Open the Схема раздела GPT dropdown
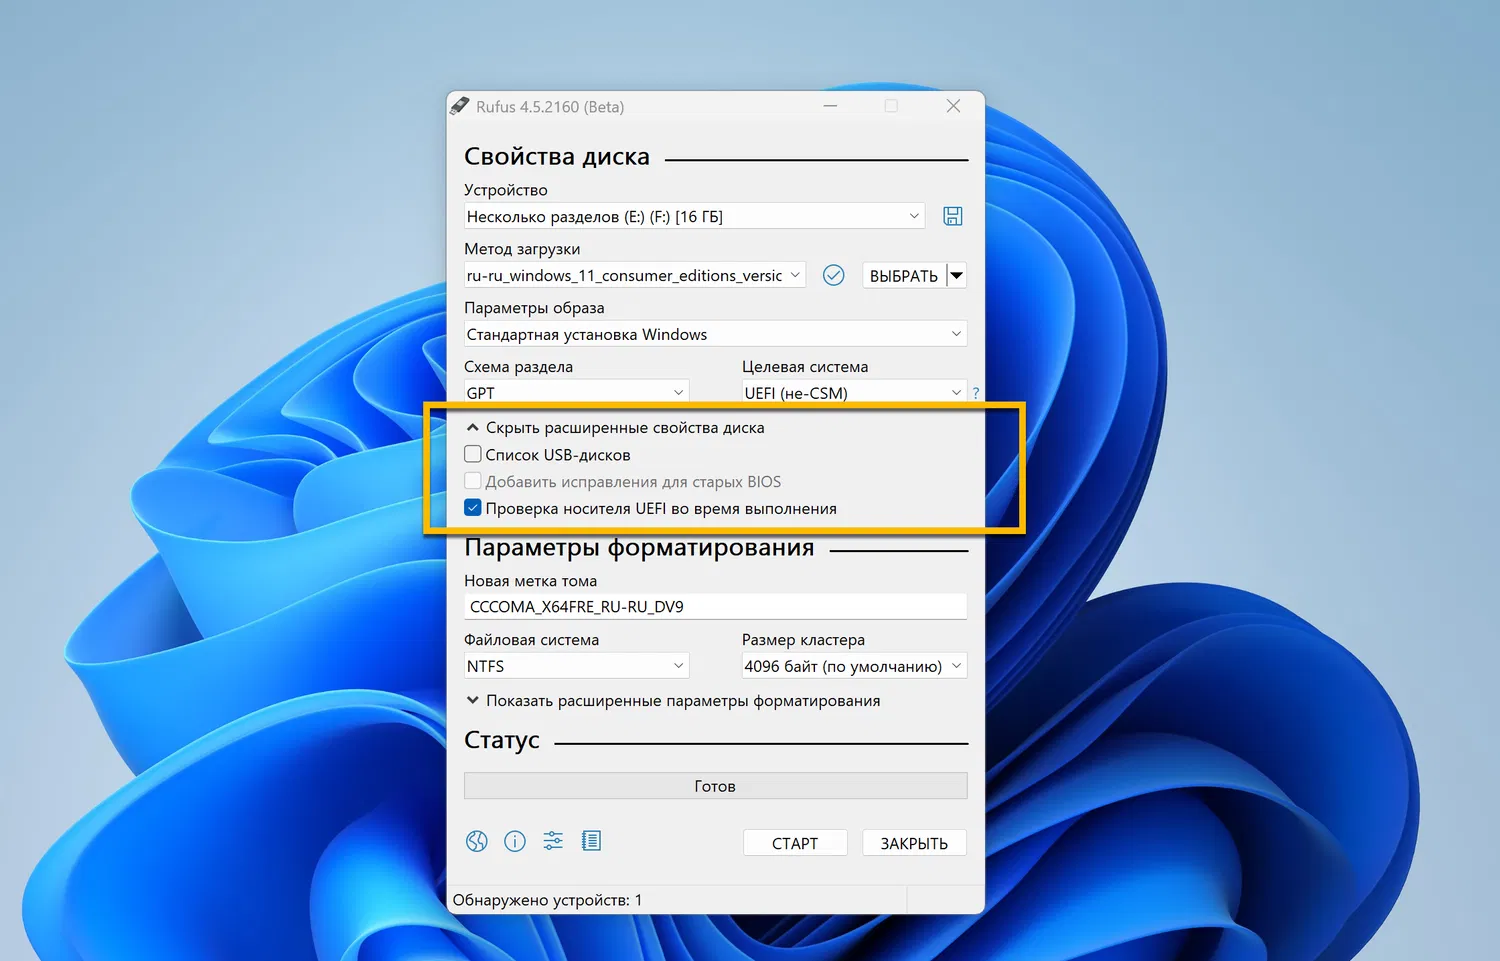 coord(576,392)
